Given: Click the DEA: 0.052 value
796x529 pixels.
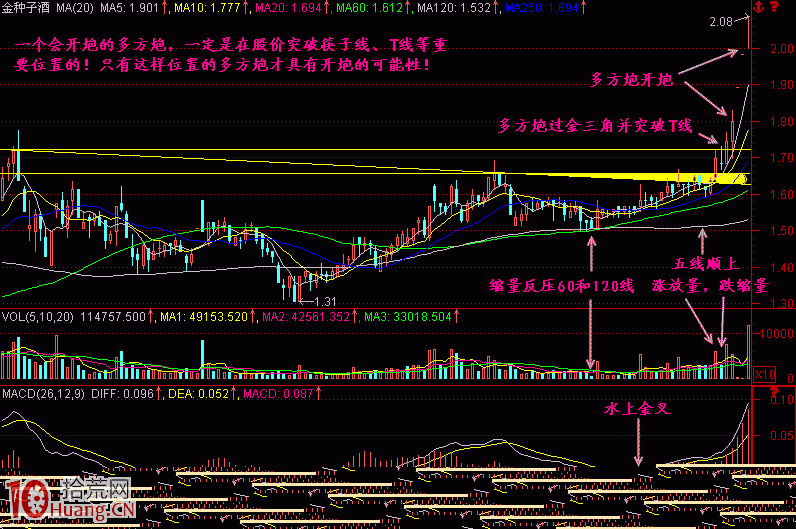Looking at the screenshot, I should [198, 393].
